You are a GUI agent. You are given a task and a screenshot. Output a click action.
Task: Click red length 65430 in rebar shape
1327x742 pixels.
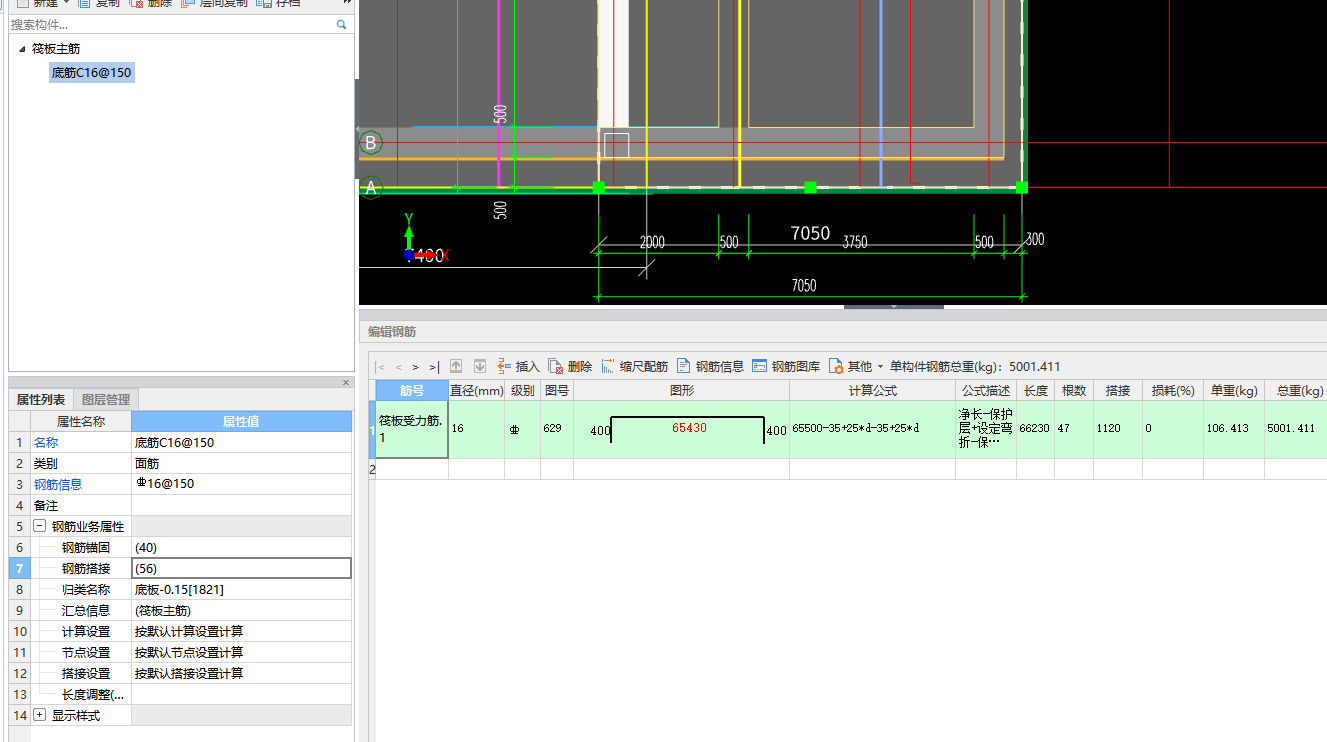(x=689, y=427)
